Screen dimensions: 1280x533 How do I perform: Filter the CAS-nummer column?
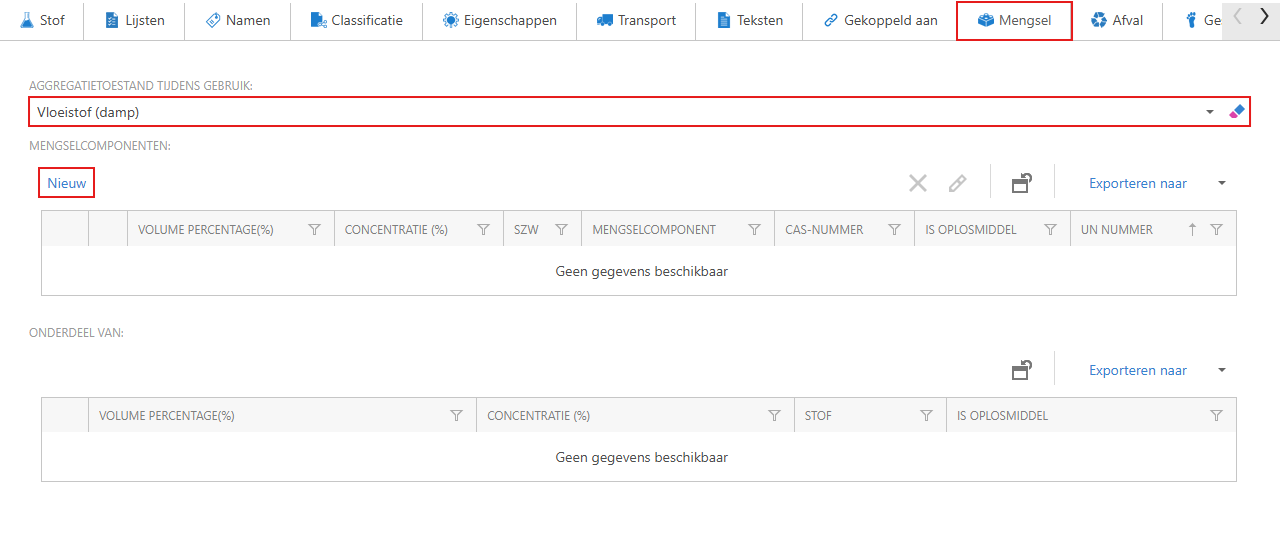pyautogui.click(x=895, y=230)
